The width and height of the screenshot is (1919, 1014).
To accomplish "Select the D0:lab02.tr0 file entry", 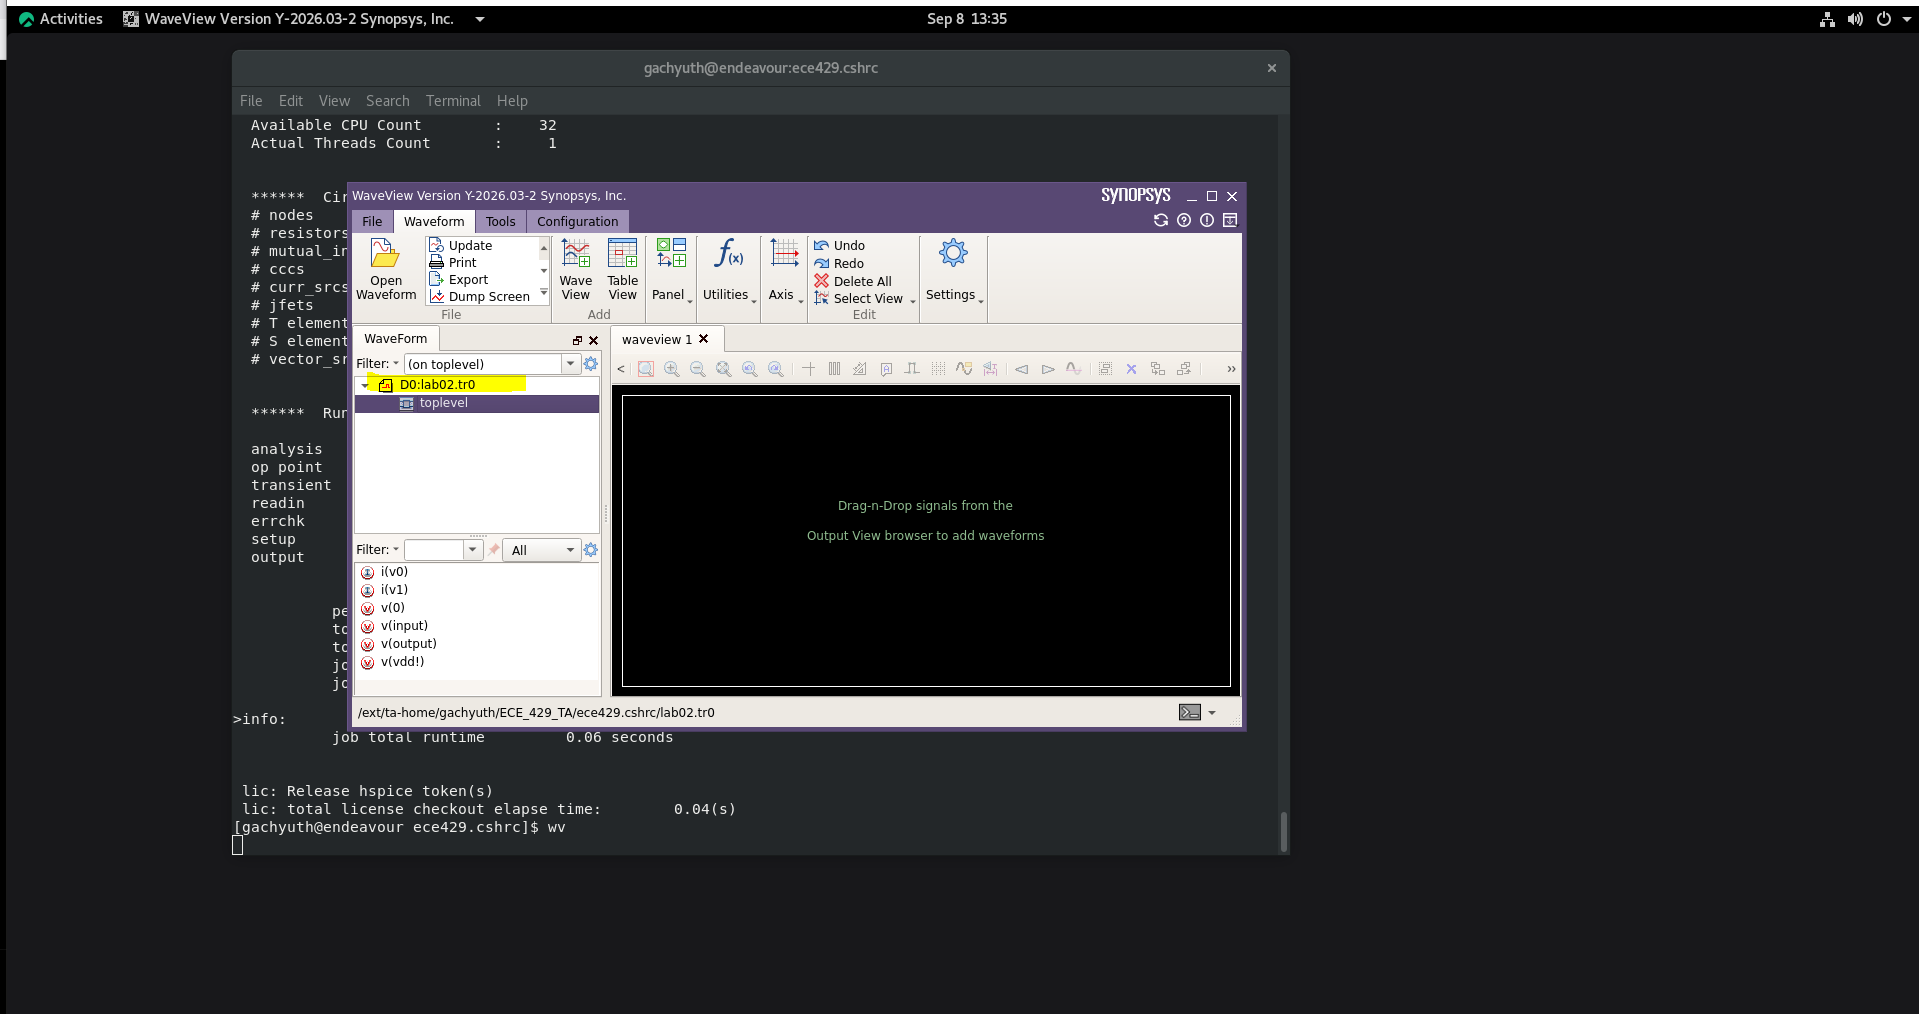I will click(437, 385).
